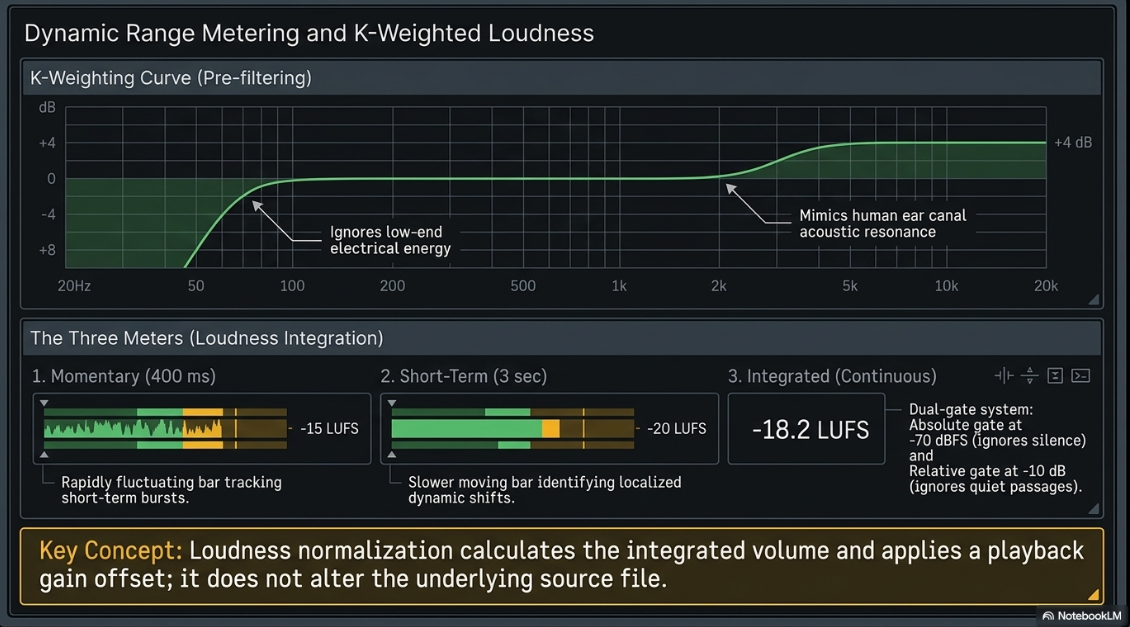1130x627 pixels.
Task: Click the 200 frequency axis label
Action: coord(392,286)
